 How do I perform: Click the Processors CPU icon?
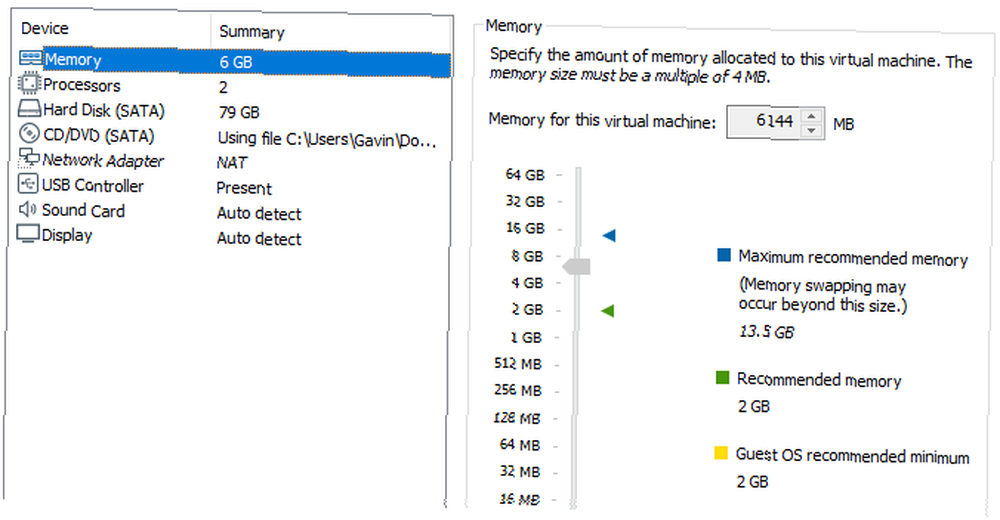pyautogui.click(x=29, y=84)
